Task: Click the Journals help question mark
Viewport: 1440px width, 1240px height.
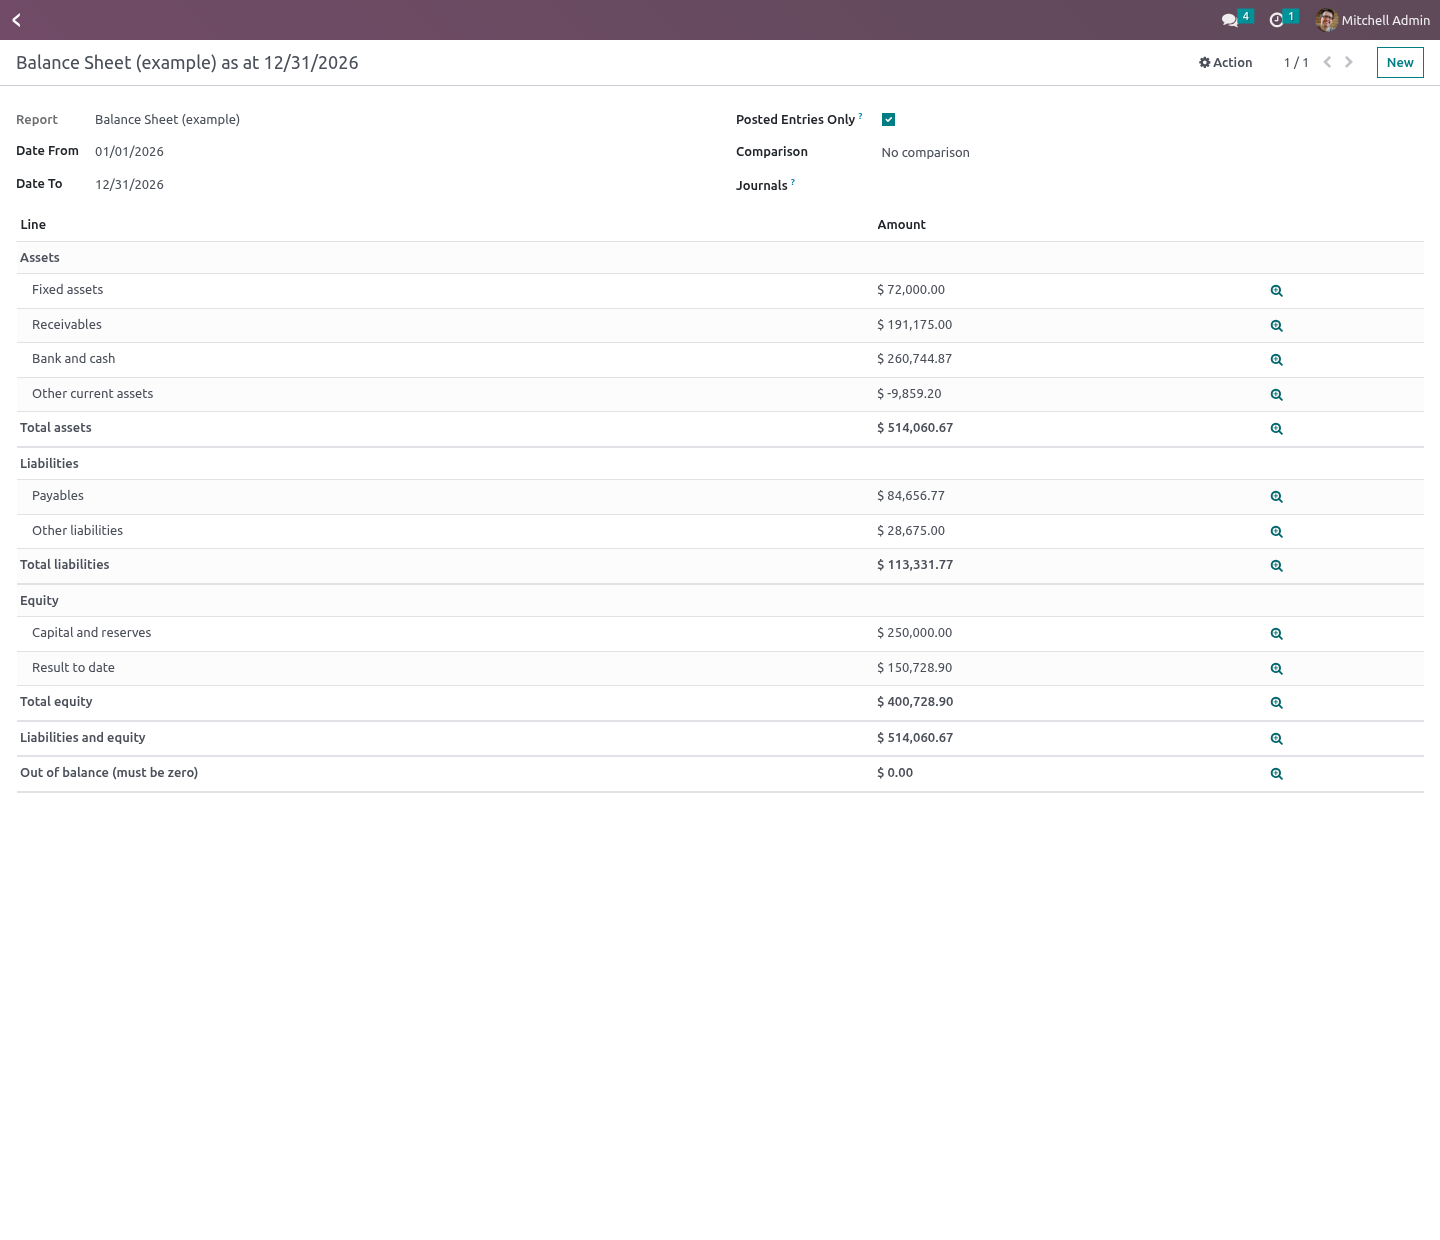Action: pyautogui.click(x=793, y=182)
